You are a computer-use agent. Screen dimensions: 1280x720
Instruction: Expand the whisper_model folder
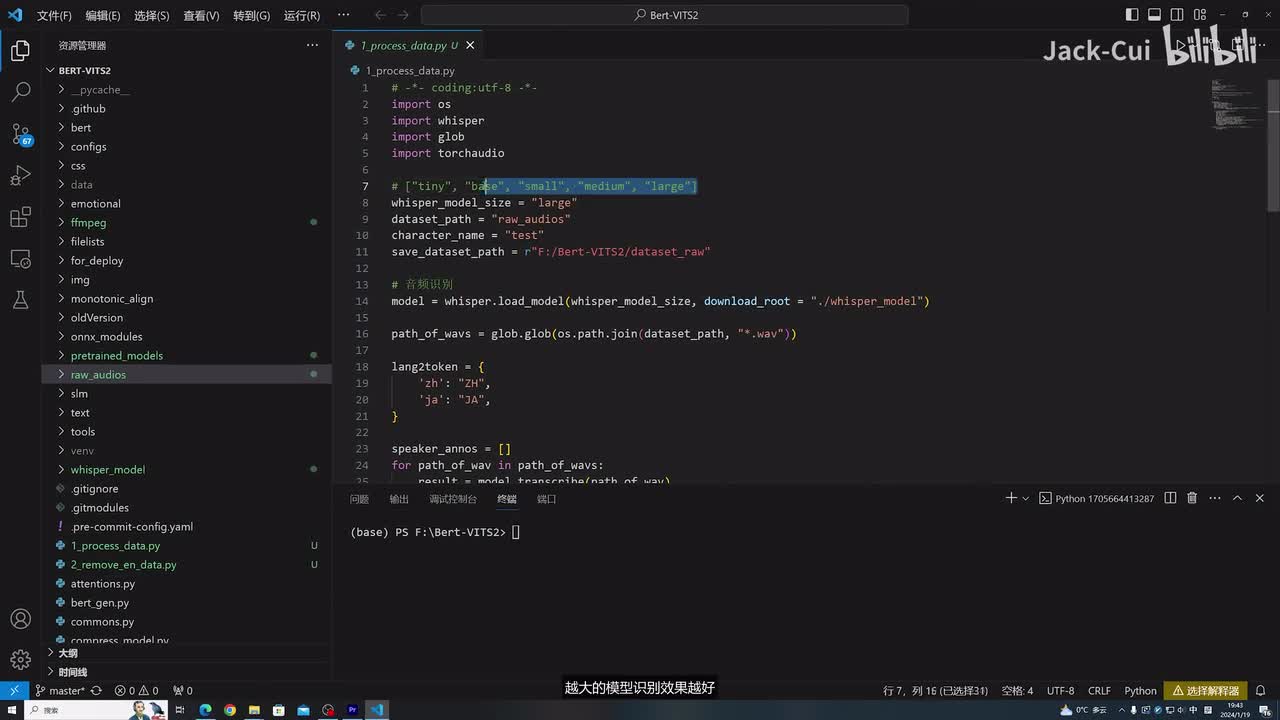pyautogui.click(x=107, y=470)
